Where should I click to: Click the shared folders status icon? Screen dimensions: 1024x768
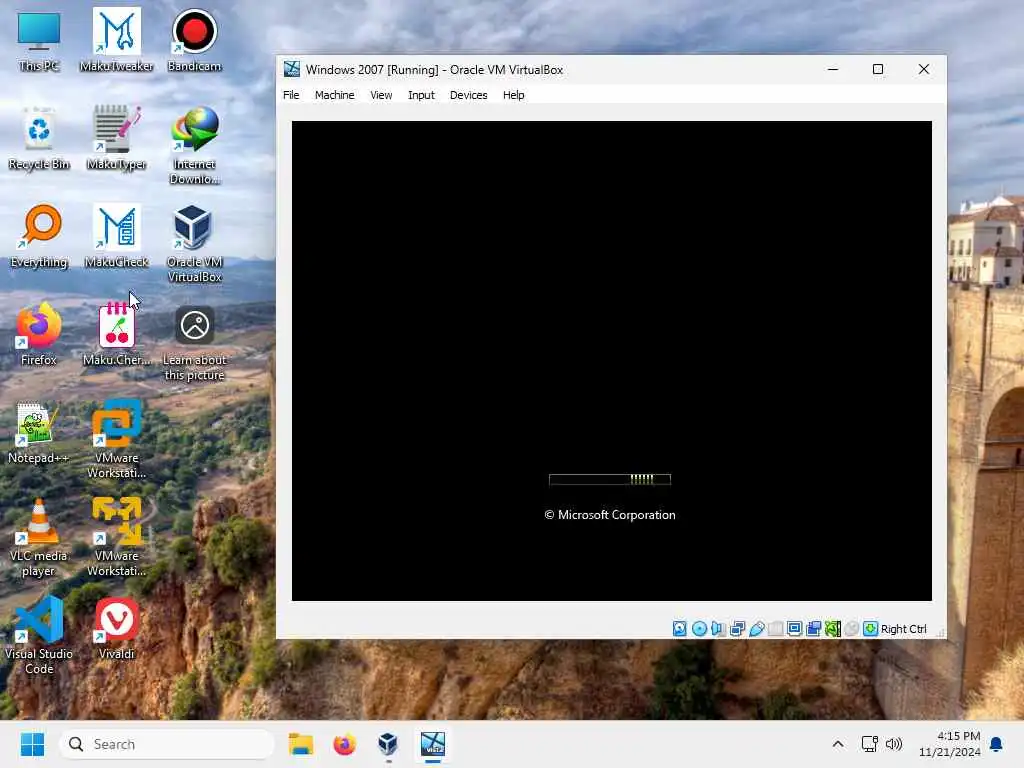[x=775, y=629]
